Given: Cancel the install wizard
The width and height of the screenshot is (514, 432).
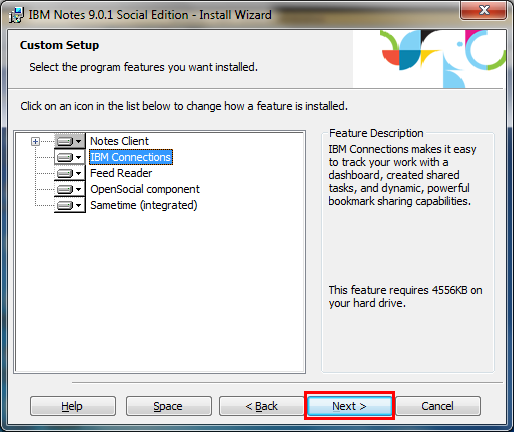Looking at the screenshot, I should 438,406.
